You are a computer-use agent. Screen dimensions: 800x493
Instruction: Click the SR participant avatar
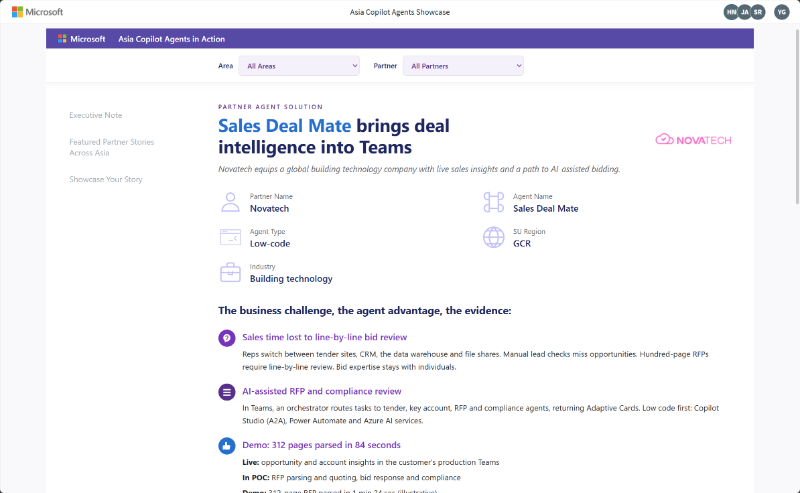(758, 12)
